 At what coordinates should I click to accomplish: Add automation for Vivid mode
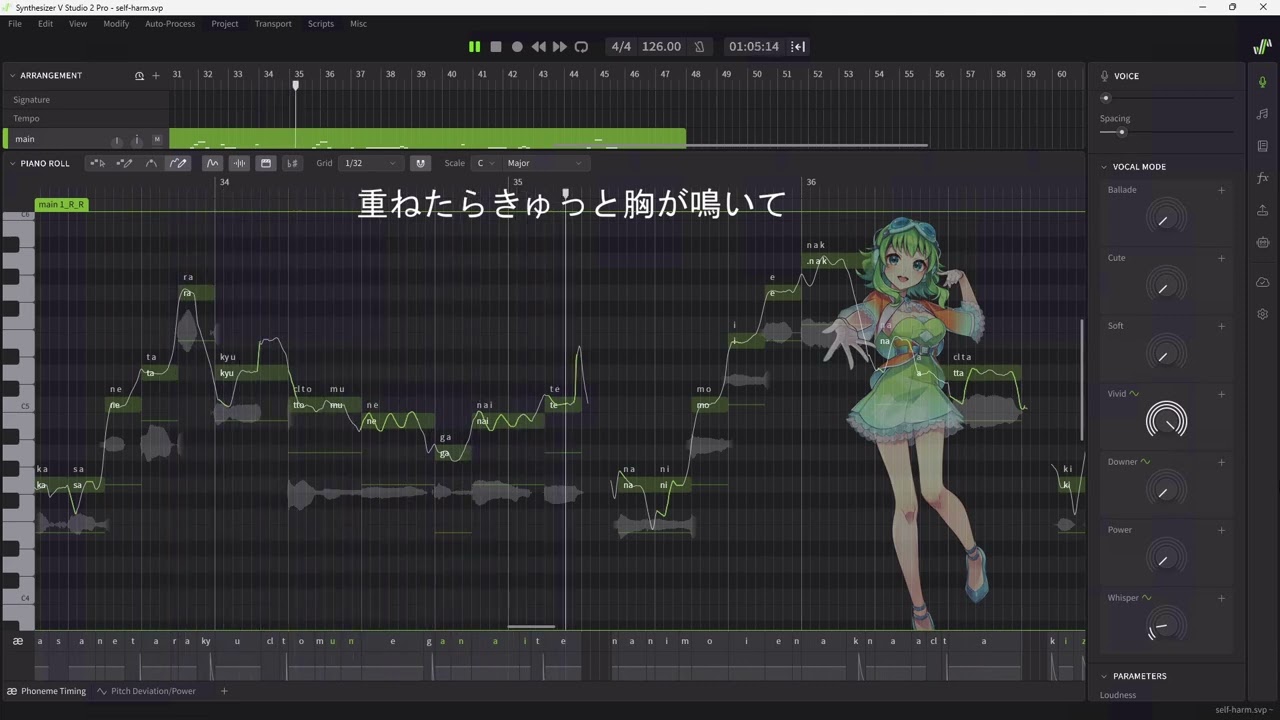(x=1221, y=394)
